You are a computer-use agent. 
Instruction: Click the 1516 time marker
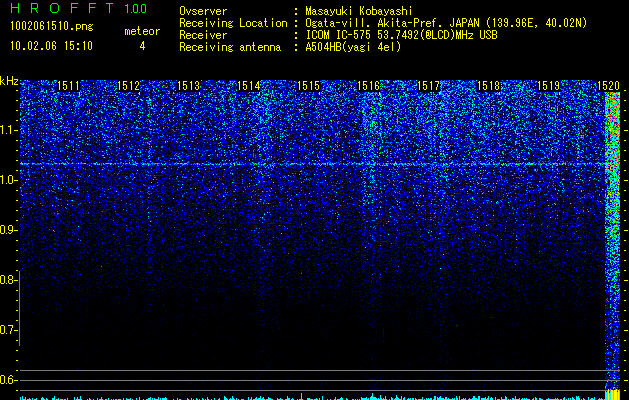point(368,86)
